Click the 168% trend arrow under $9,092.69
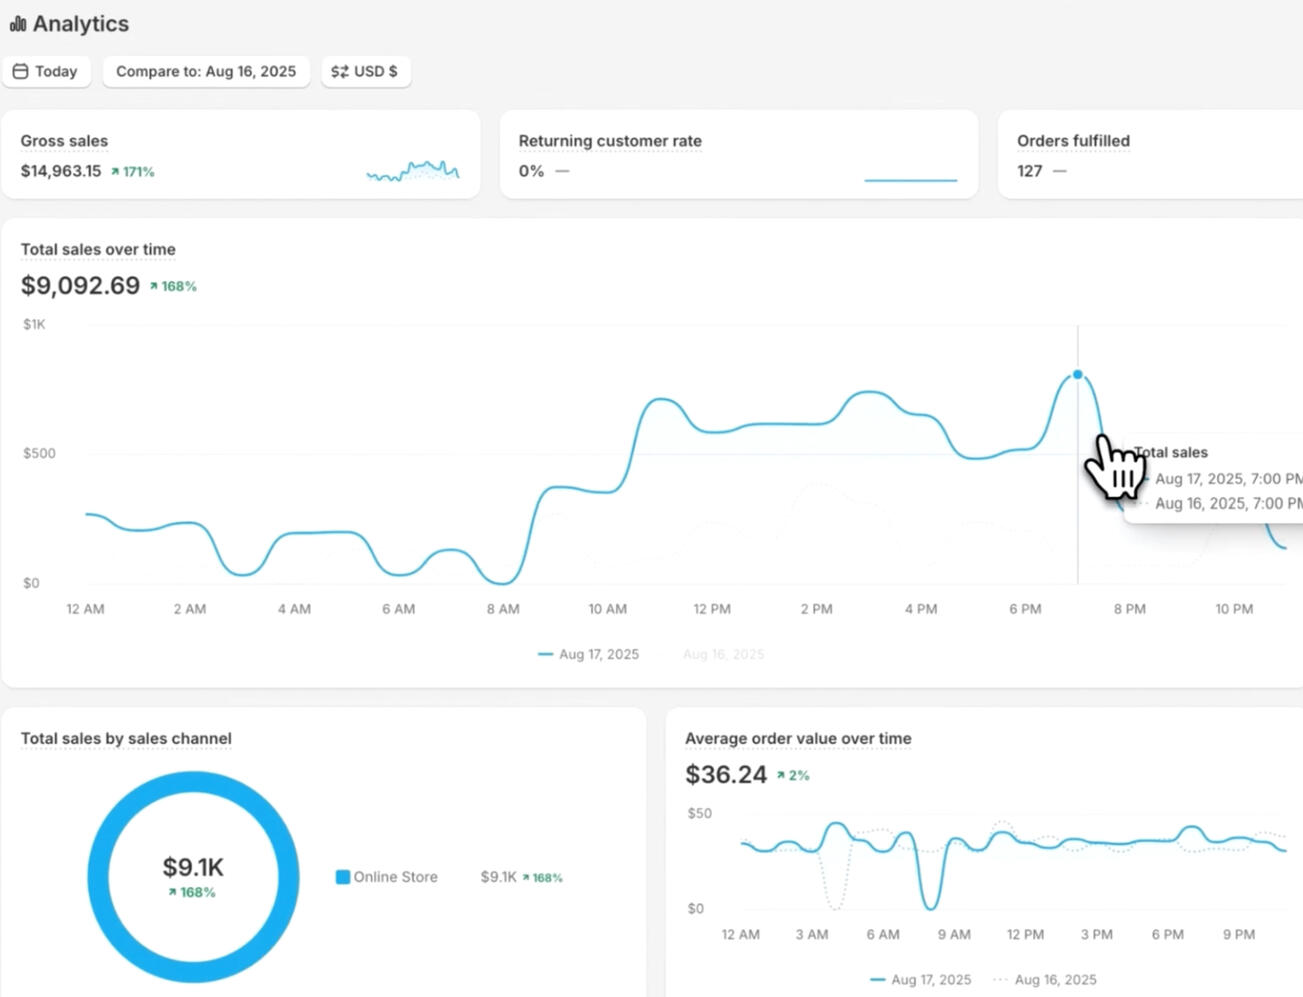 pos(154,286)
